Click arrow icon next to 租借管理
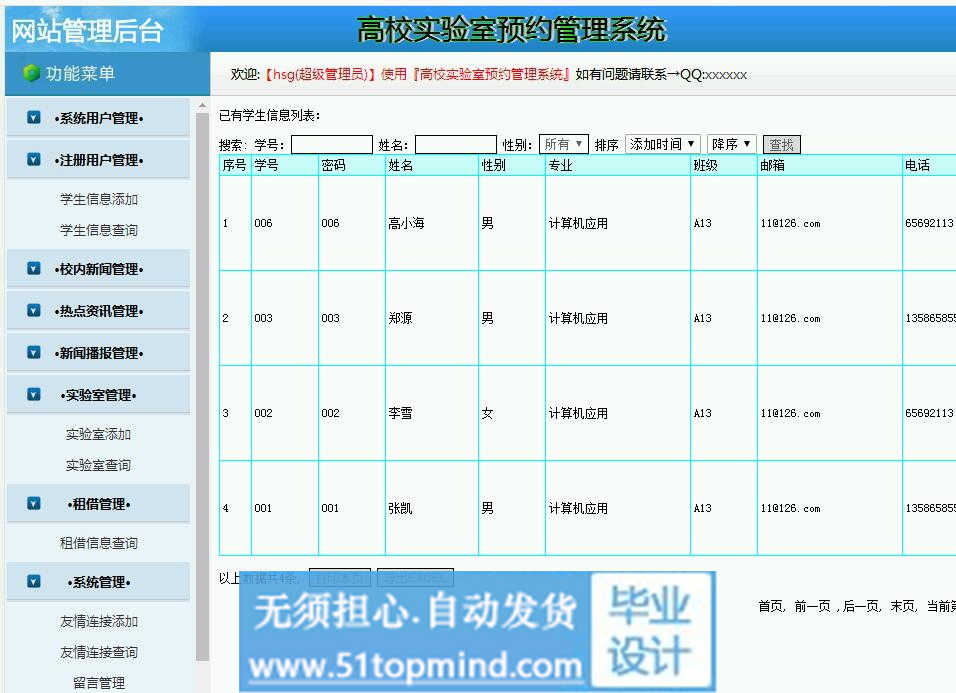Screen dimensions: 956x693 click(34, 504)
